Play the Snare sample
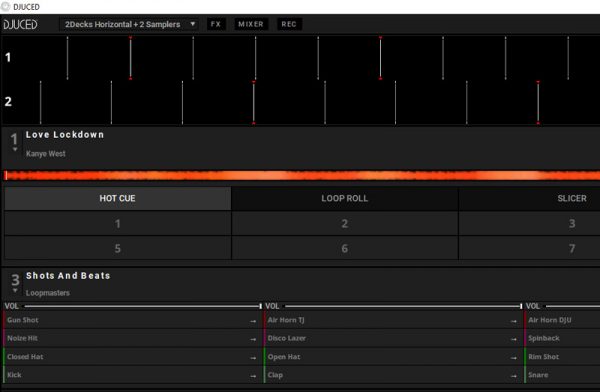 (562, 375)
